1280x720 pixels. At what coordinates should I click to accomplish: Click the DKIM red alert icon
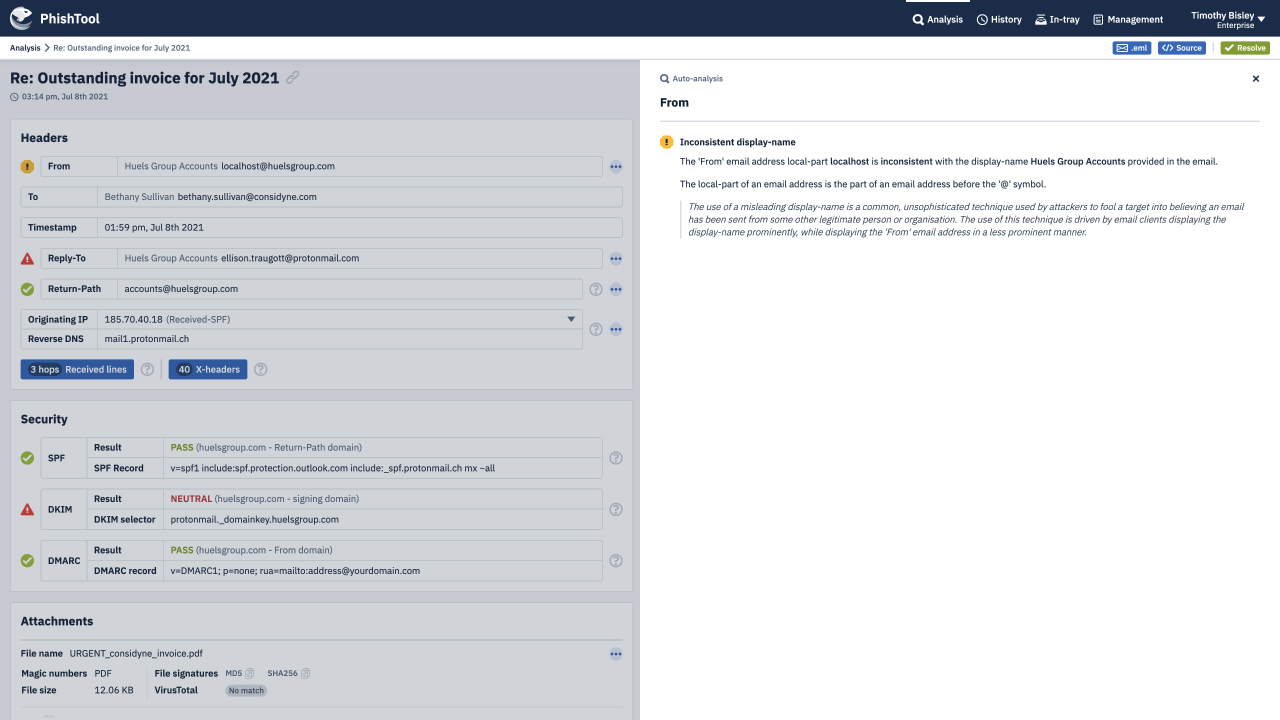tap(27, 509)
